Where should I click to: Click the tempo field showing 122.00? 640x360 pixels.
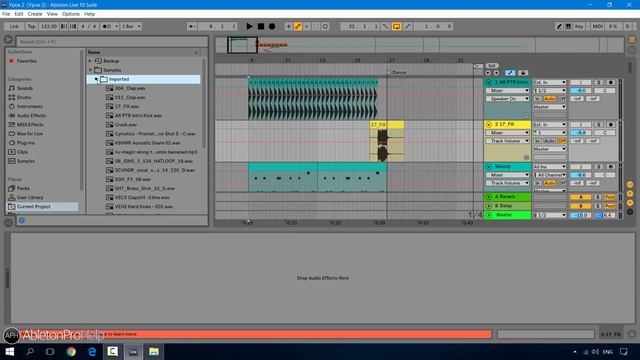[49, 26]
